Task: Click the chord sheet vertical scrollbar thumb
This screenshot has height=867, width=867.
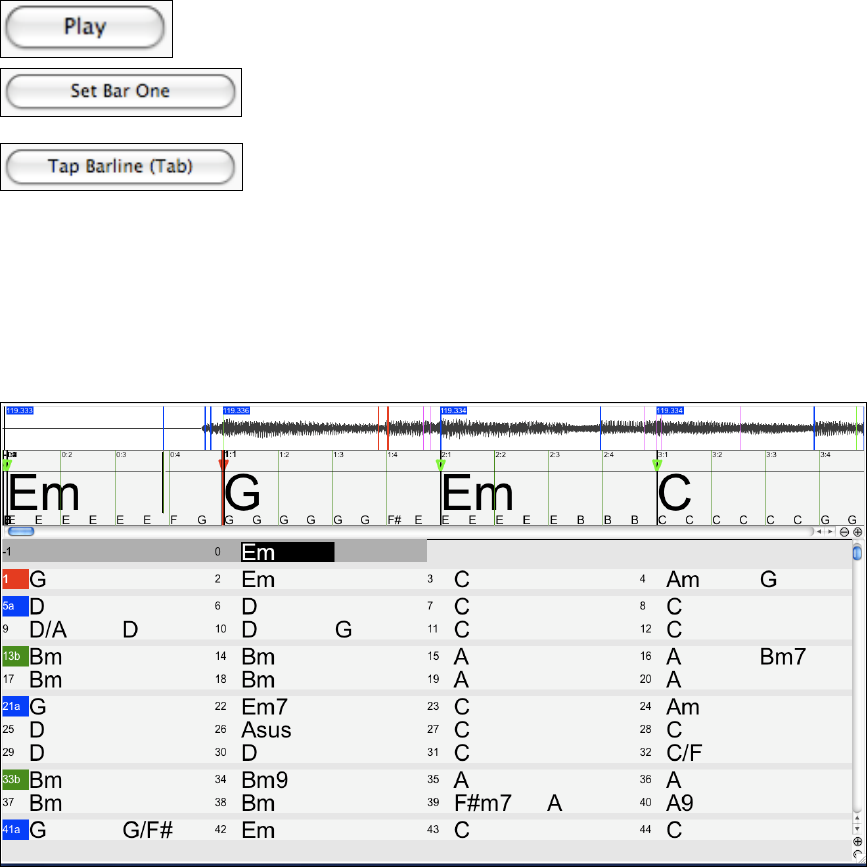Action: tap(857, 553)
